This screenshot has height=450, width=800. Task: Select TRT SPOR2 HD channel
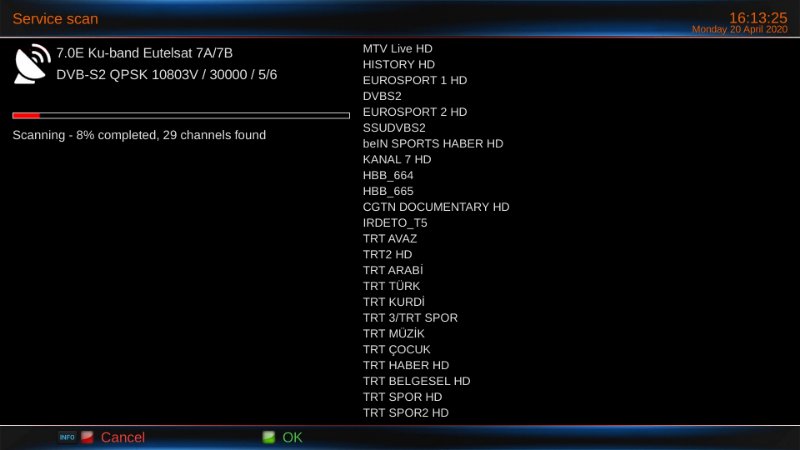pyautogui.click(x=406, y=412)
